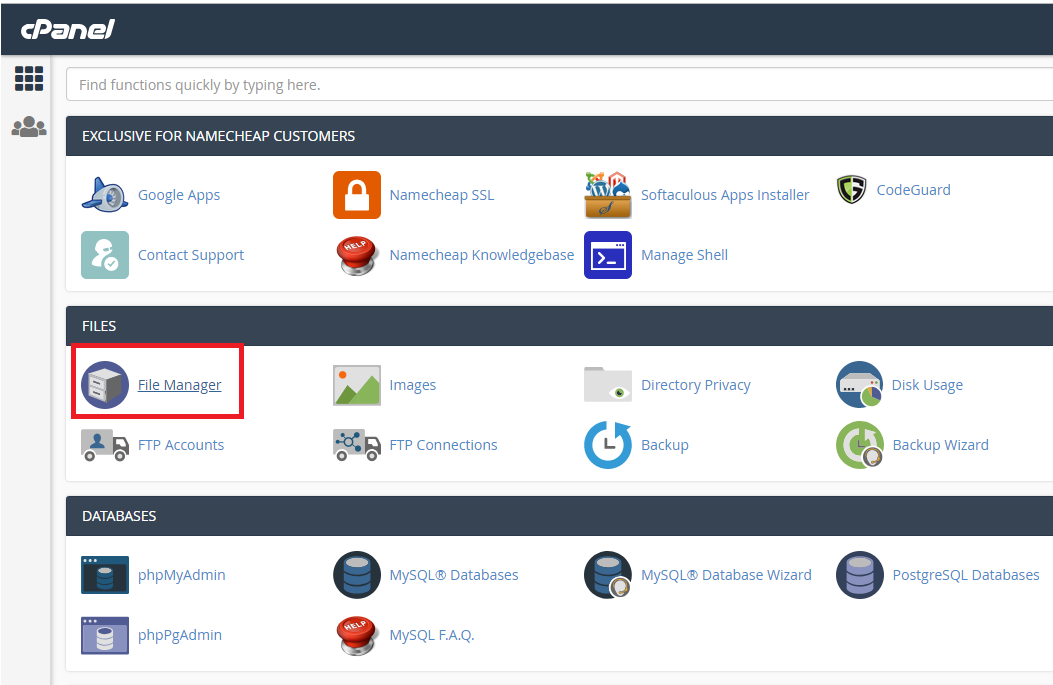
Task: Click the Backup clock icon
Action: click(608, 445)
